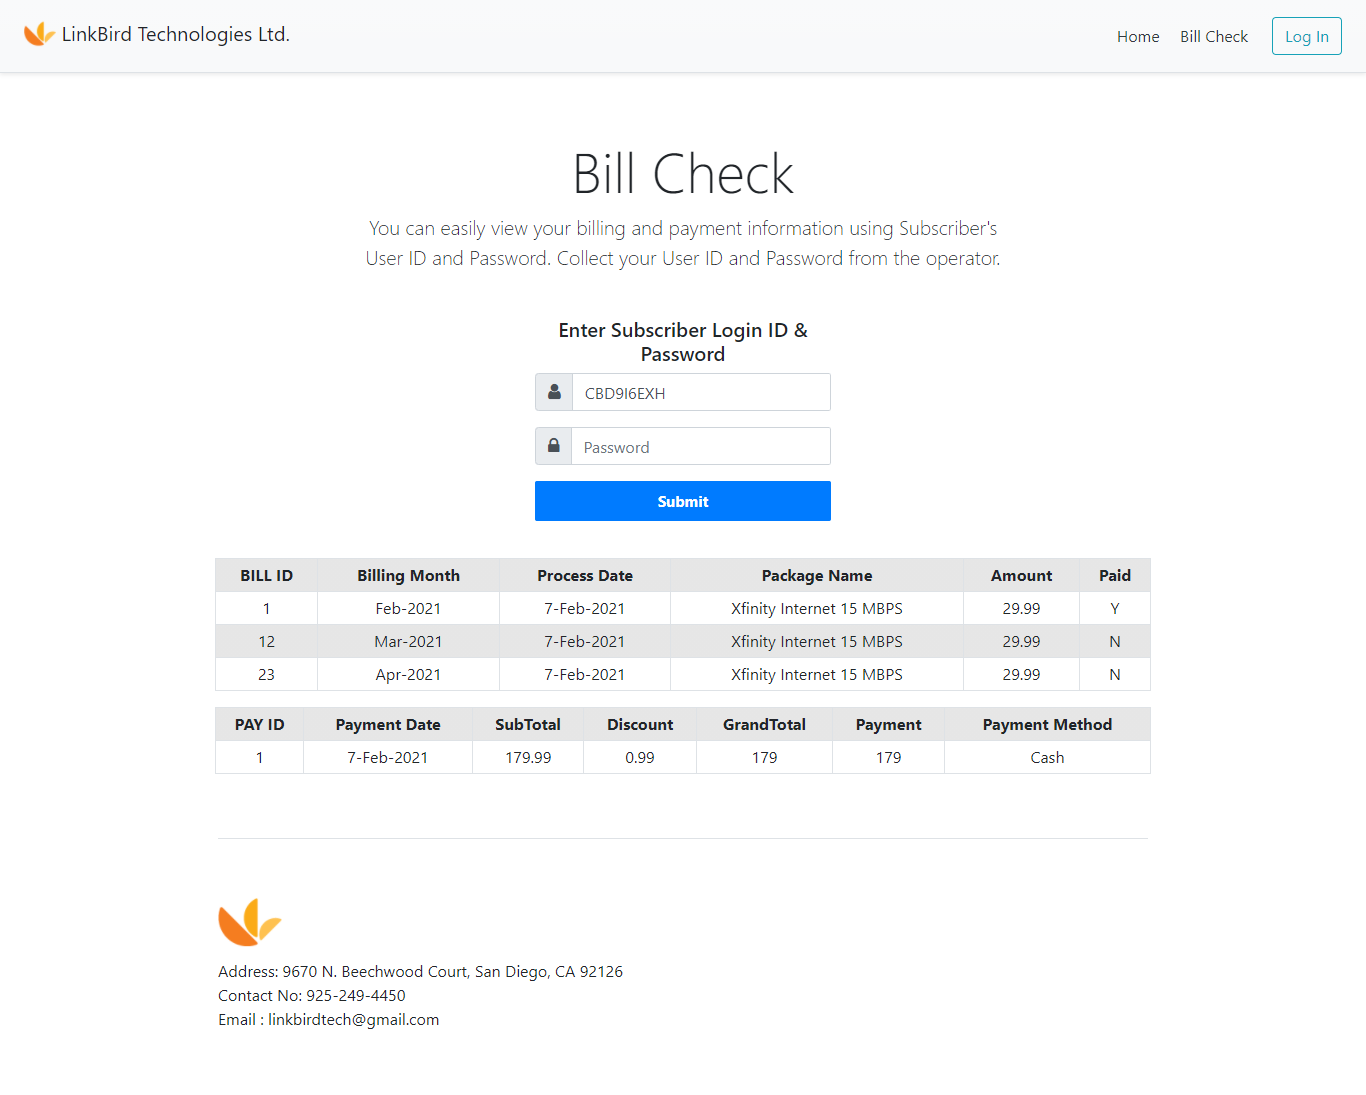Click the Billing Month header
This screenshot has width=1366, height=1095.
[x=408, y=575]
